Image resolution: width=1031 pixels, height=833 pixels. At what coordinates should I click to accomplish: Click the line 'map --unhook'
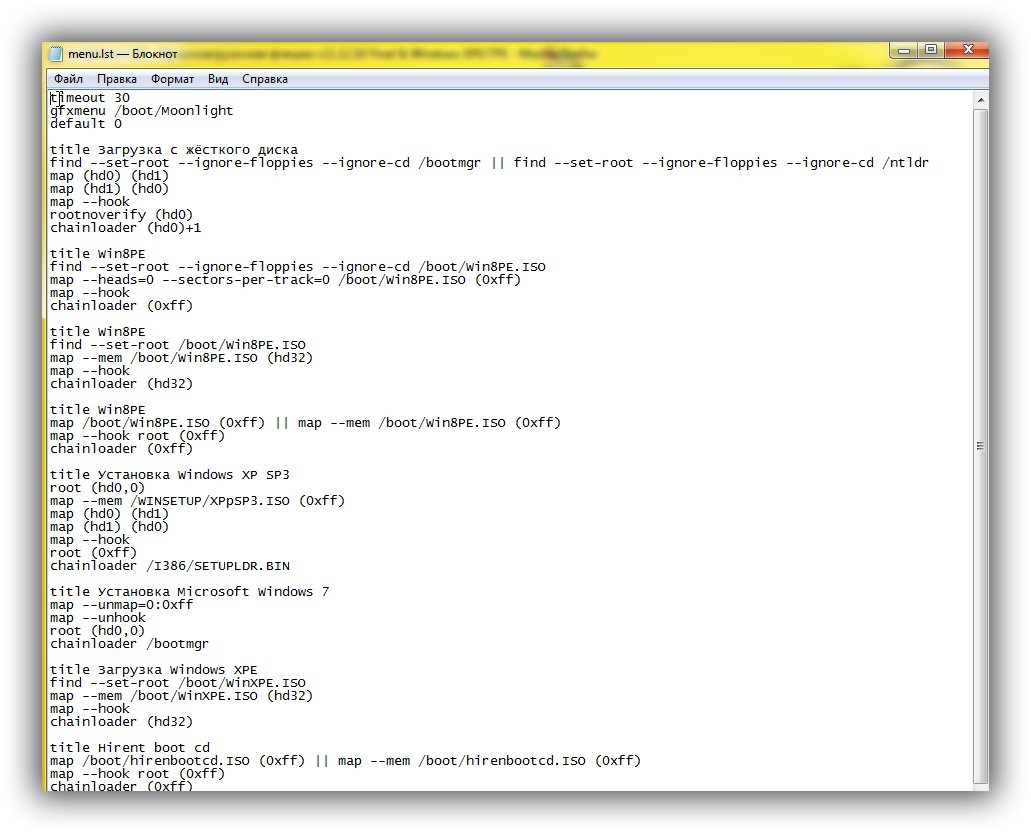[x=98, y=618]
